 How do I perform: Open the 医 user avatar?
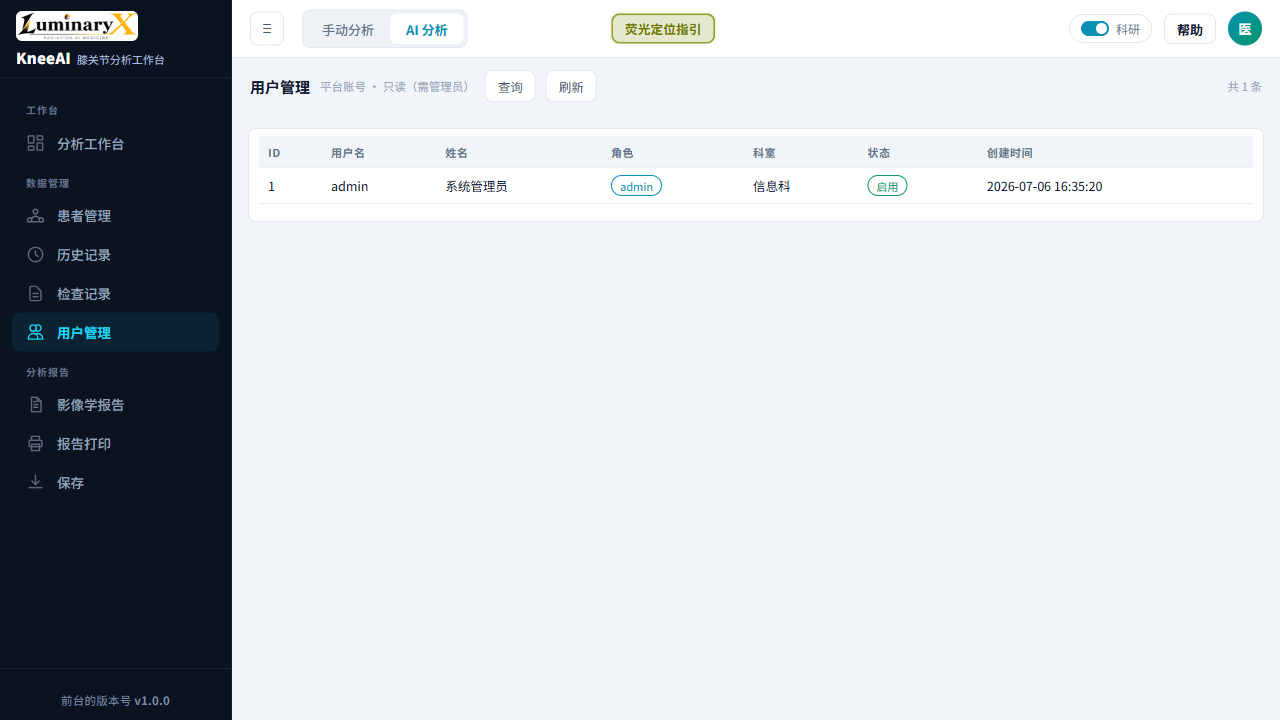pyautogui.click(x=1245, y=29)
